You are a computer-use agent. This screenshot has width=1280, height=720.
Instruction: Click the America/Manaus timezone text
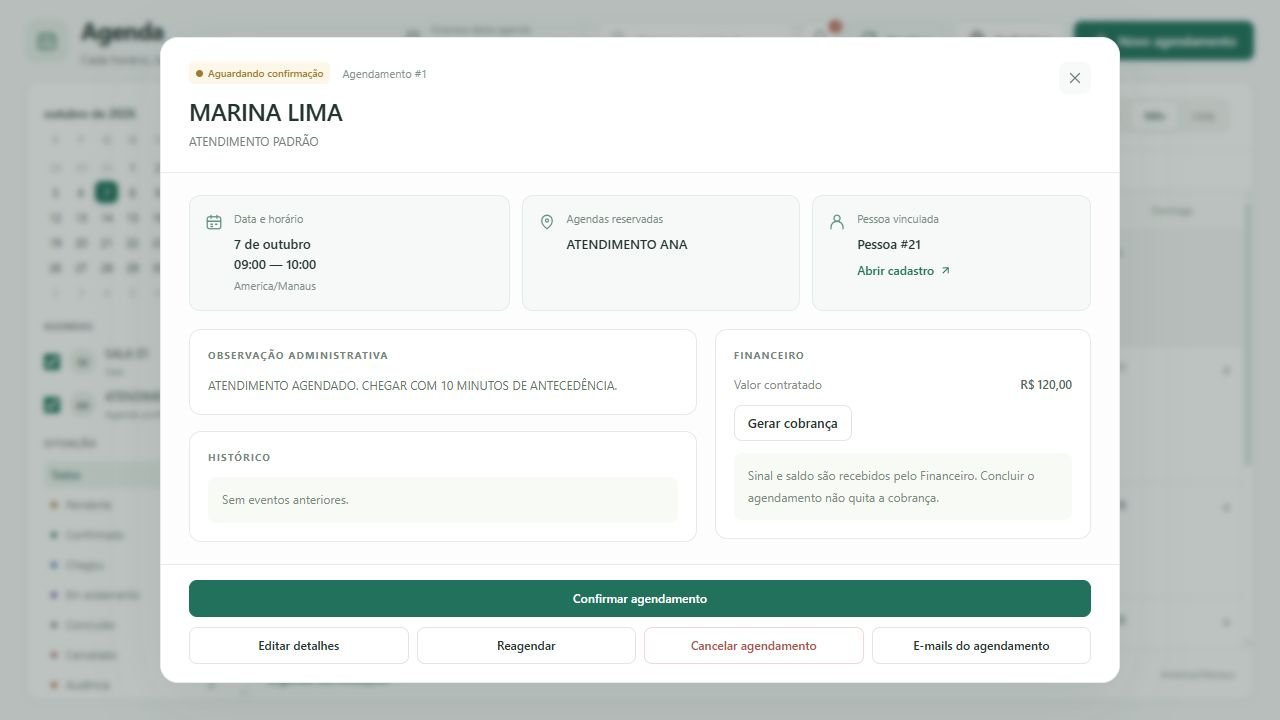[275, 286]
